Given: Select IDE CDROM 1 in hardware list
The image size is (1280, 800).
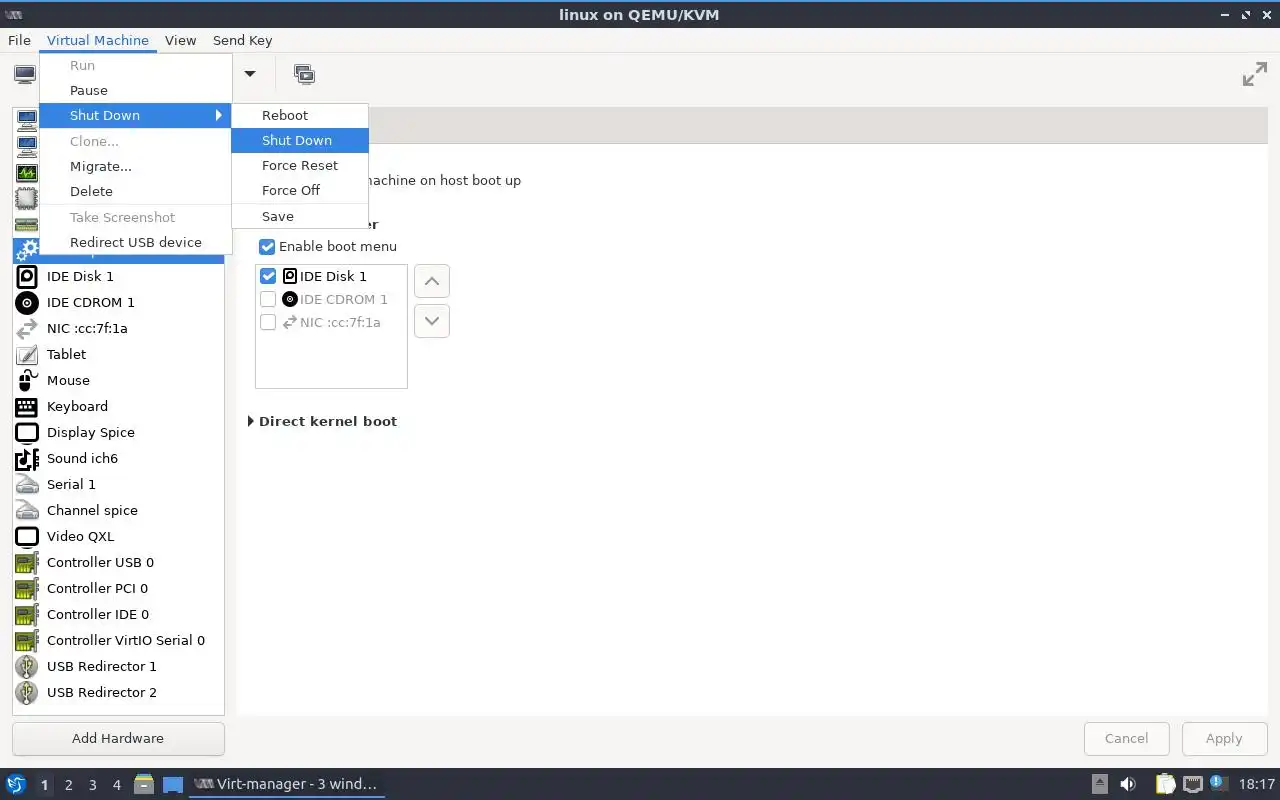Looking at the screenshot, I should 118,302.
